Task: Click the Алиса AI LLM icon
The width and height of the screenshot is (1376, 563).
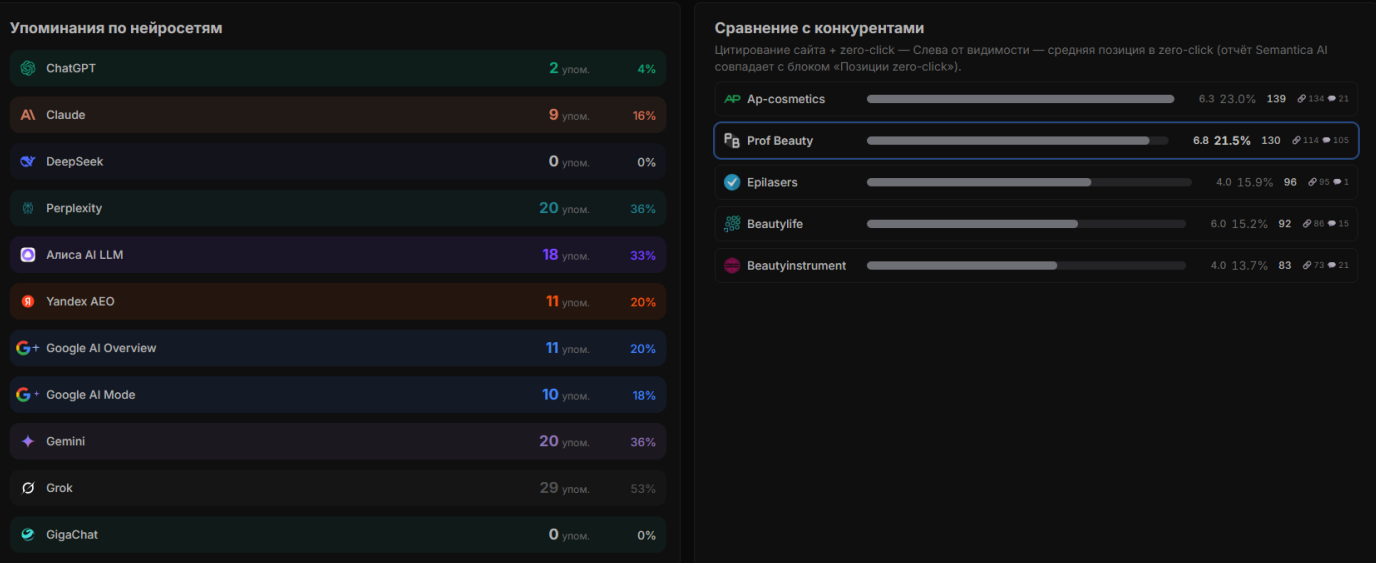Action: 28,255
